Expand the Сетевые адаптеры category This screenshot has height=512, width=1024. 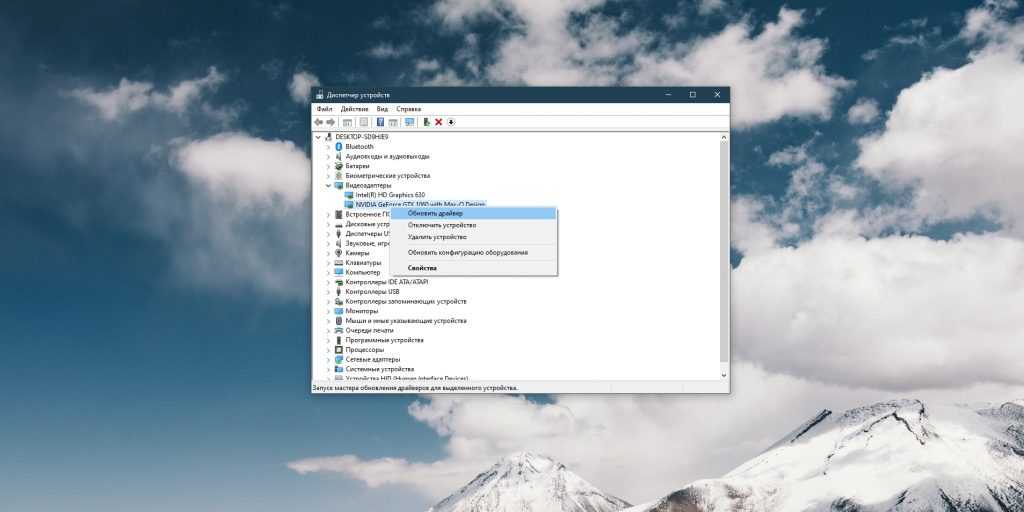tap(328, 359)
